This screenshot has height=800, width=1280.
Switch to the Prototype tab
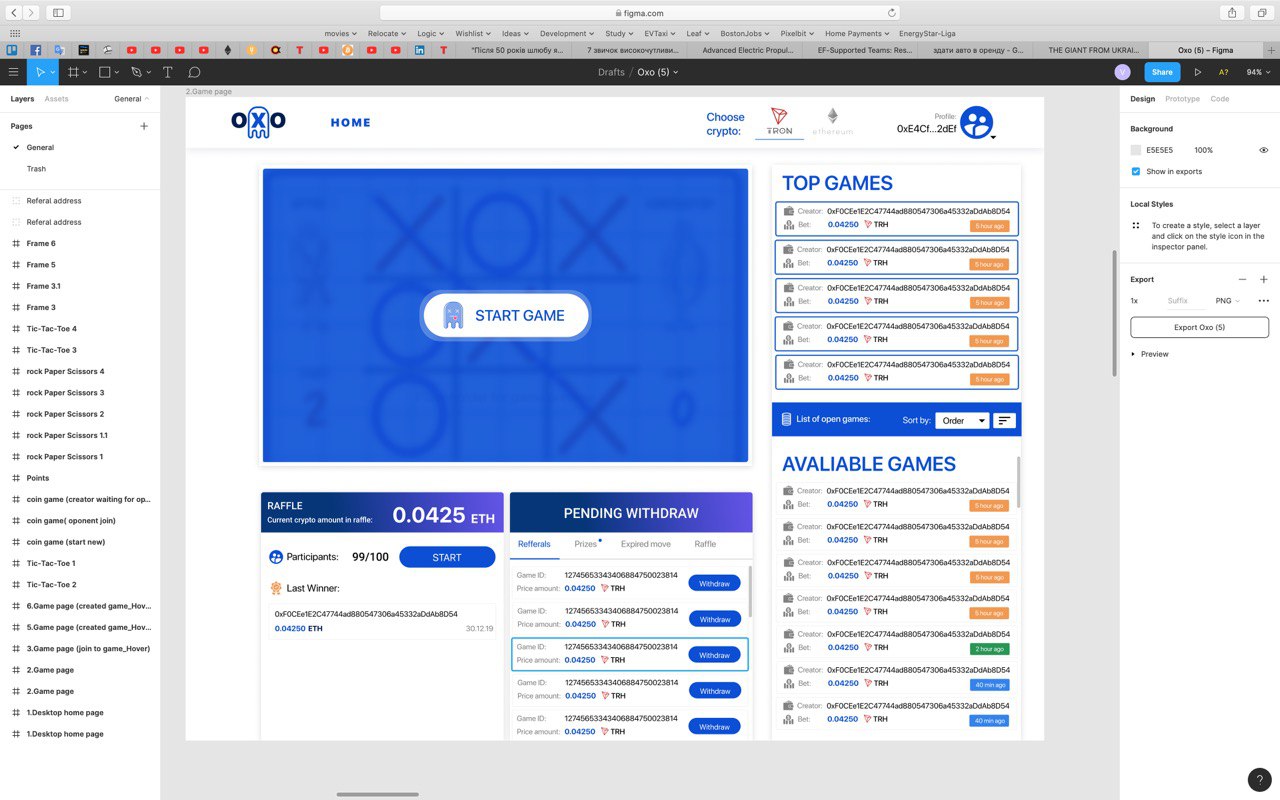click(x=1182, y=99)
